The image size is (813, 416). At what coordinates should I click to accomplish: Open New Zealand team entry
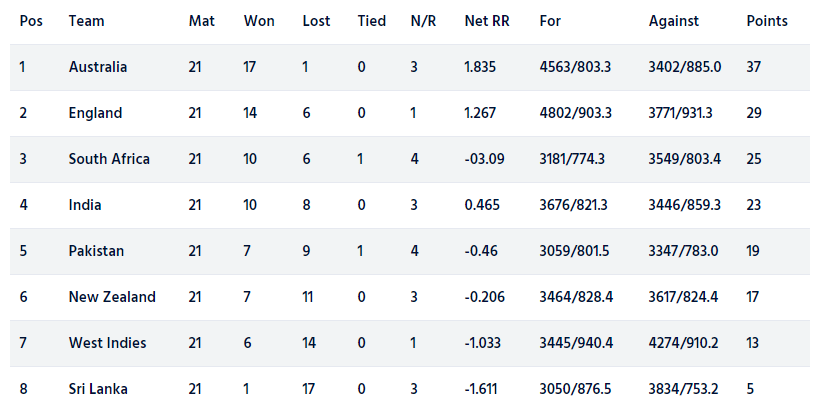(x=112, y=297)
